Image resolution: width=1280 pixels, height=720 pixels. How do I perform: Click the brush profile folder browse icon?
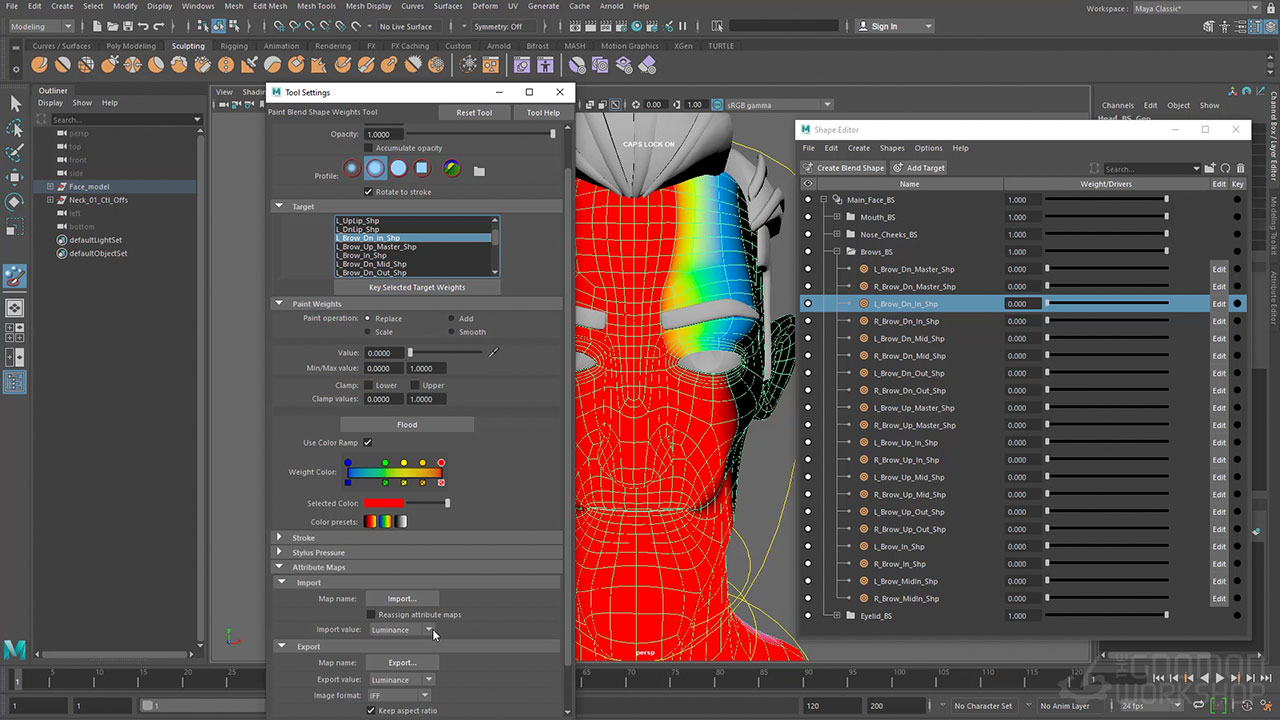[479, 171]
